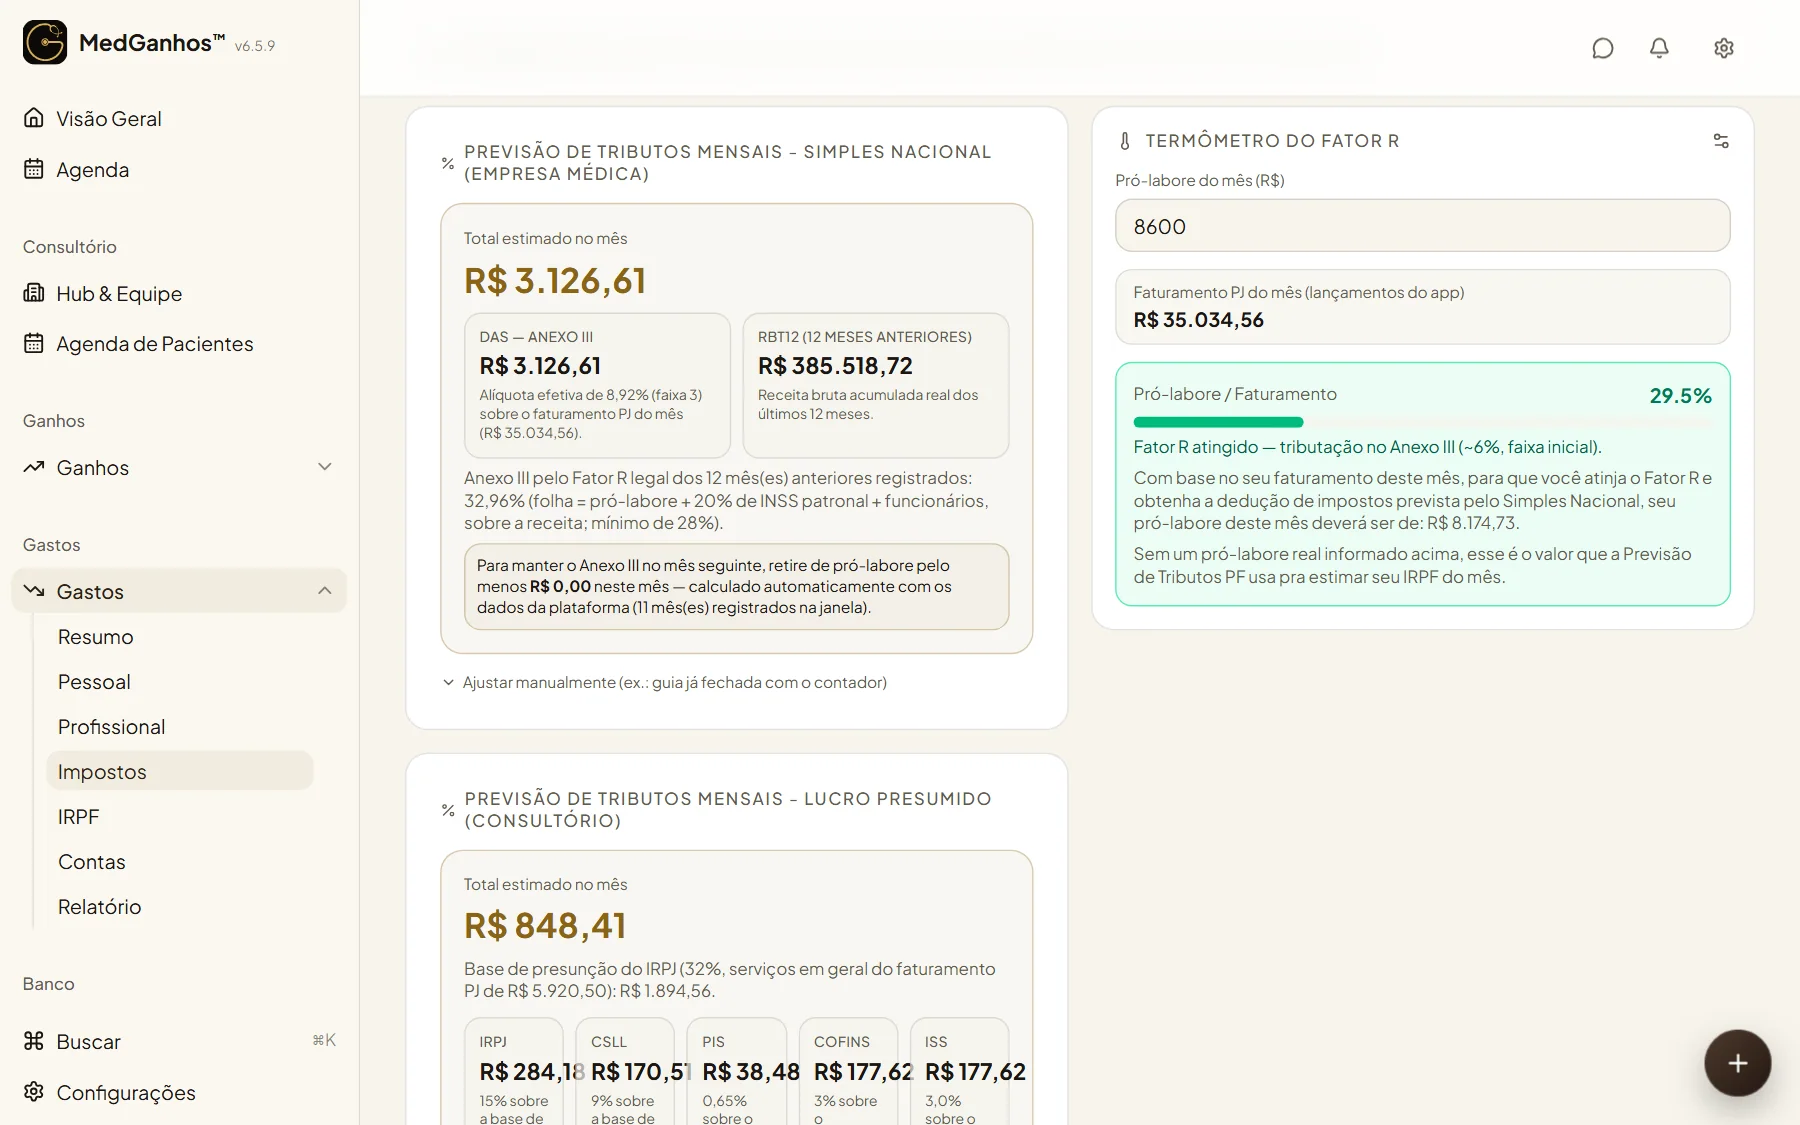Click the Gastos trending-down icon
The image size is (1800, 1125).
click(x=34, y=591)
